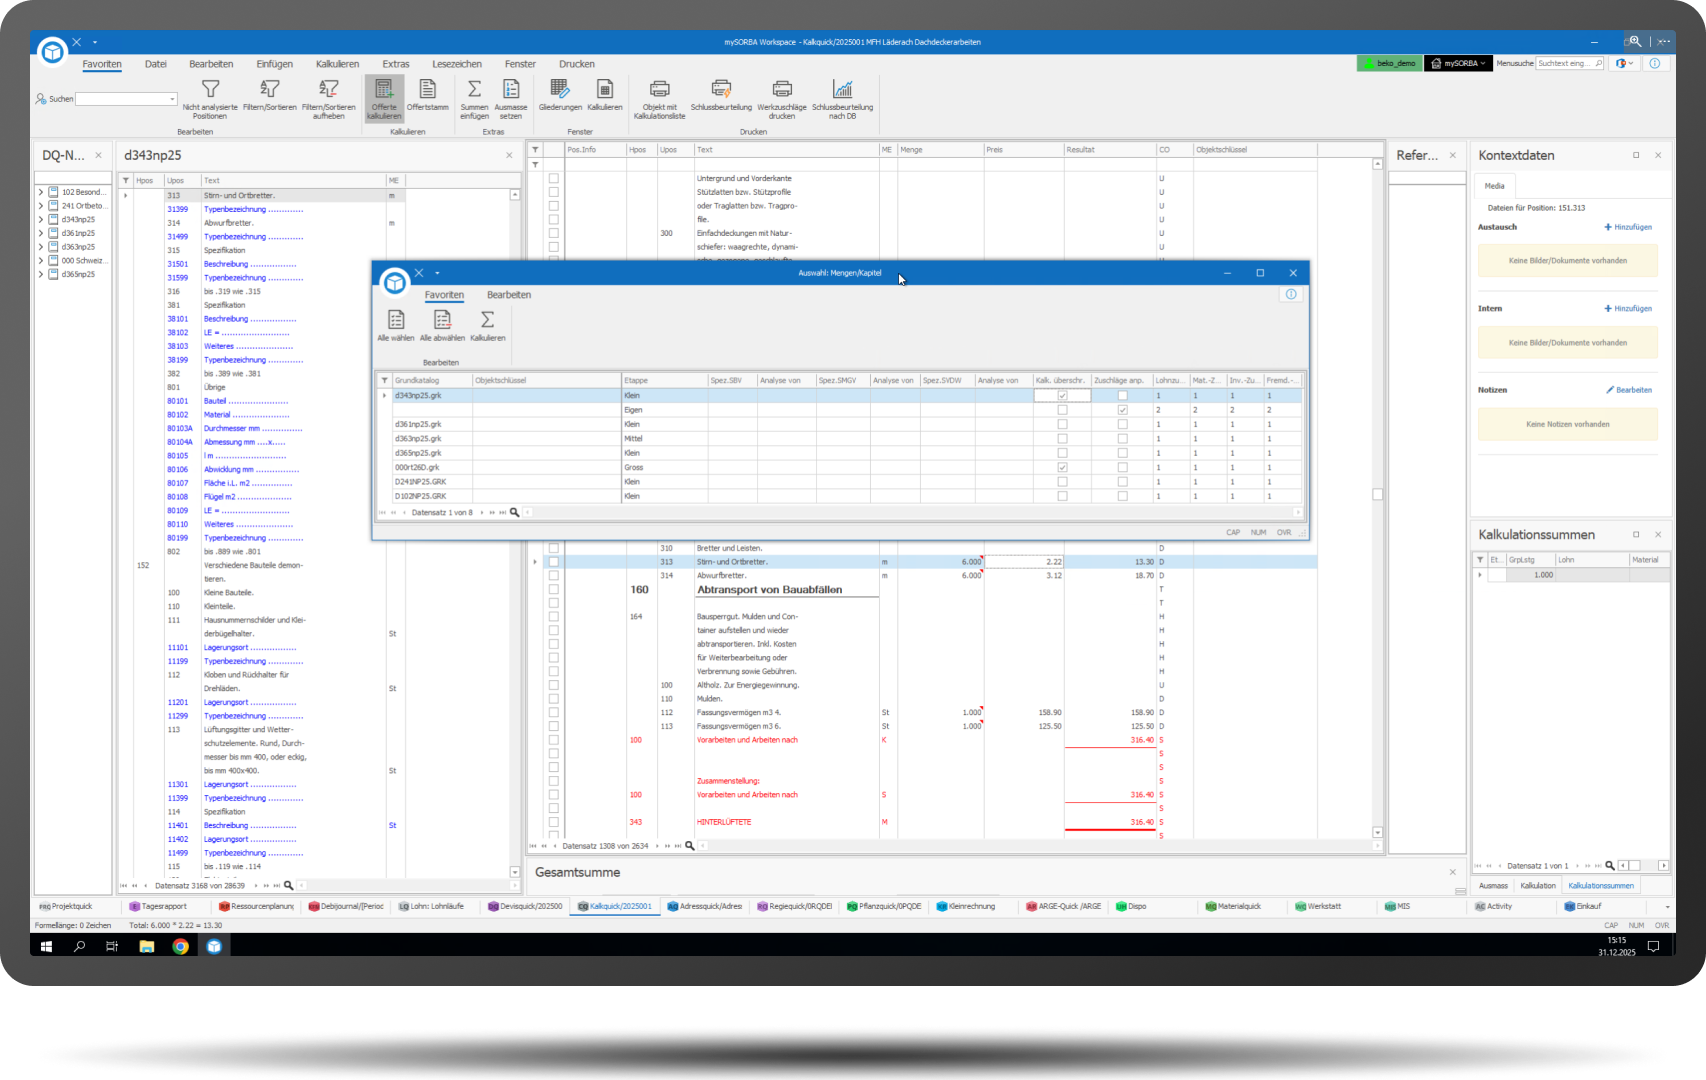
Task: Open the Kalkulieren menu tab
Action: [x=337, y=64]
